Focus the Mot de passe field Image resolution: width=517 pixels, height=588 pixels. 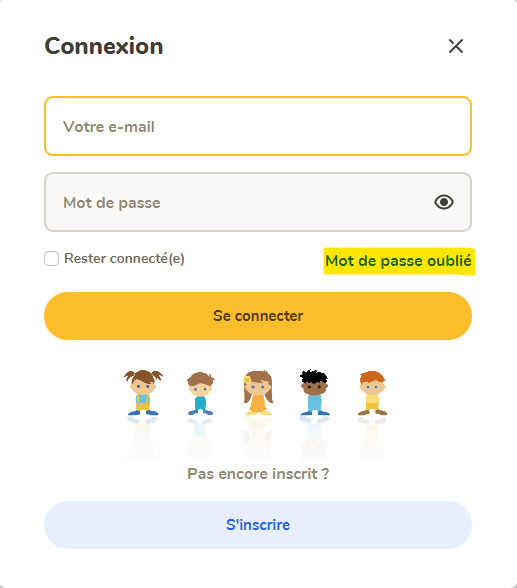[258, 202]
